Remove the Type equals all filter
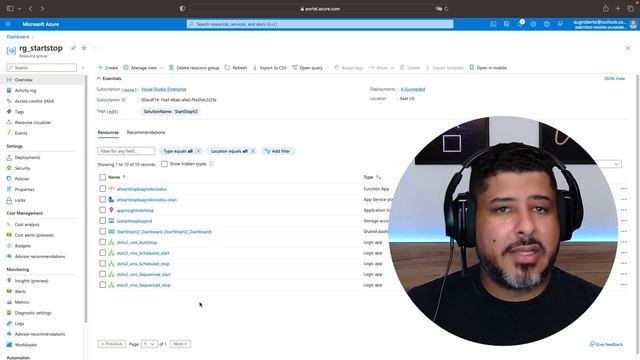Viewport: 640px width, 360px height. [198, 151]
